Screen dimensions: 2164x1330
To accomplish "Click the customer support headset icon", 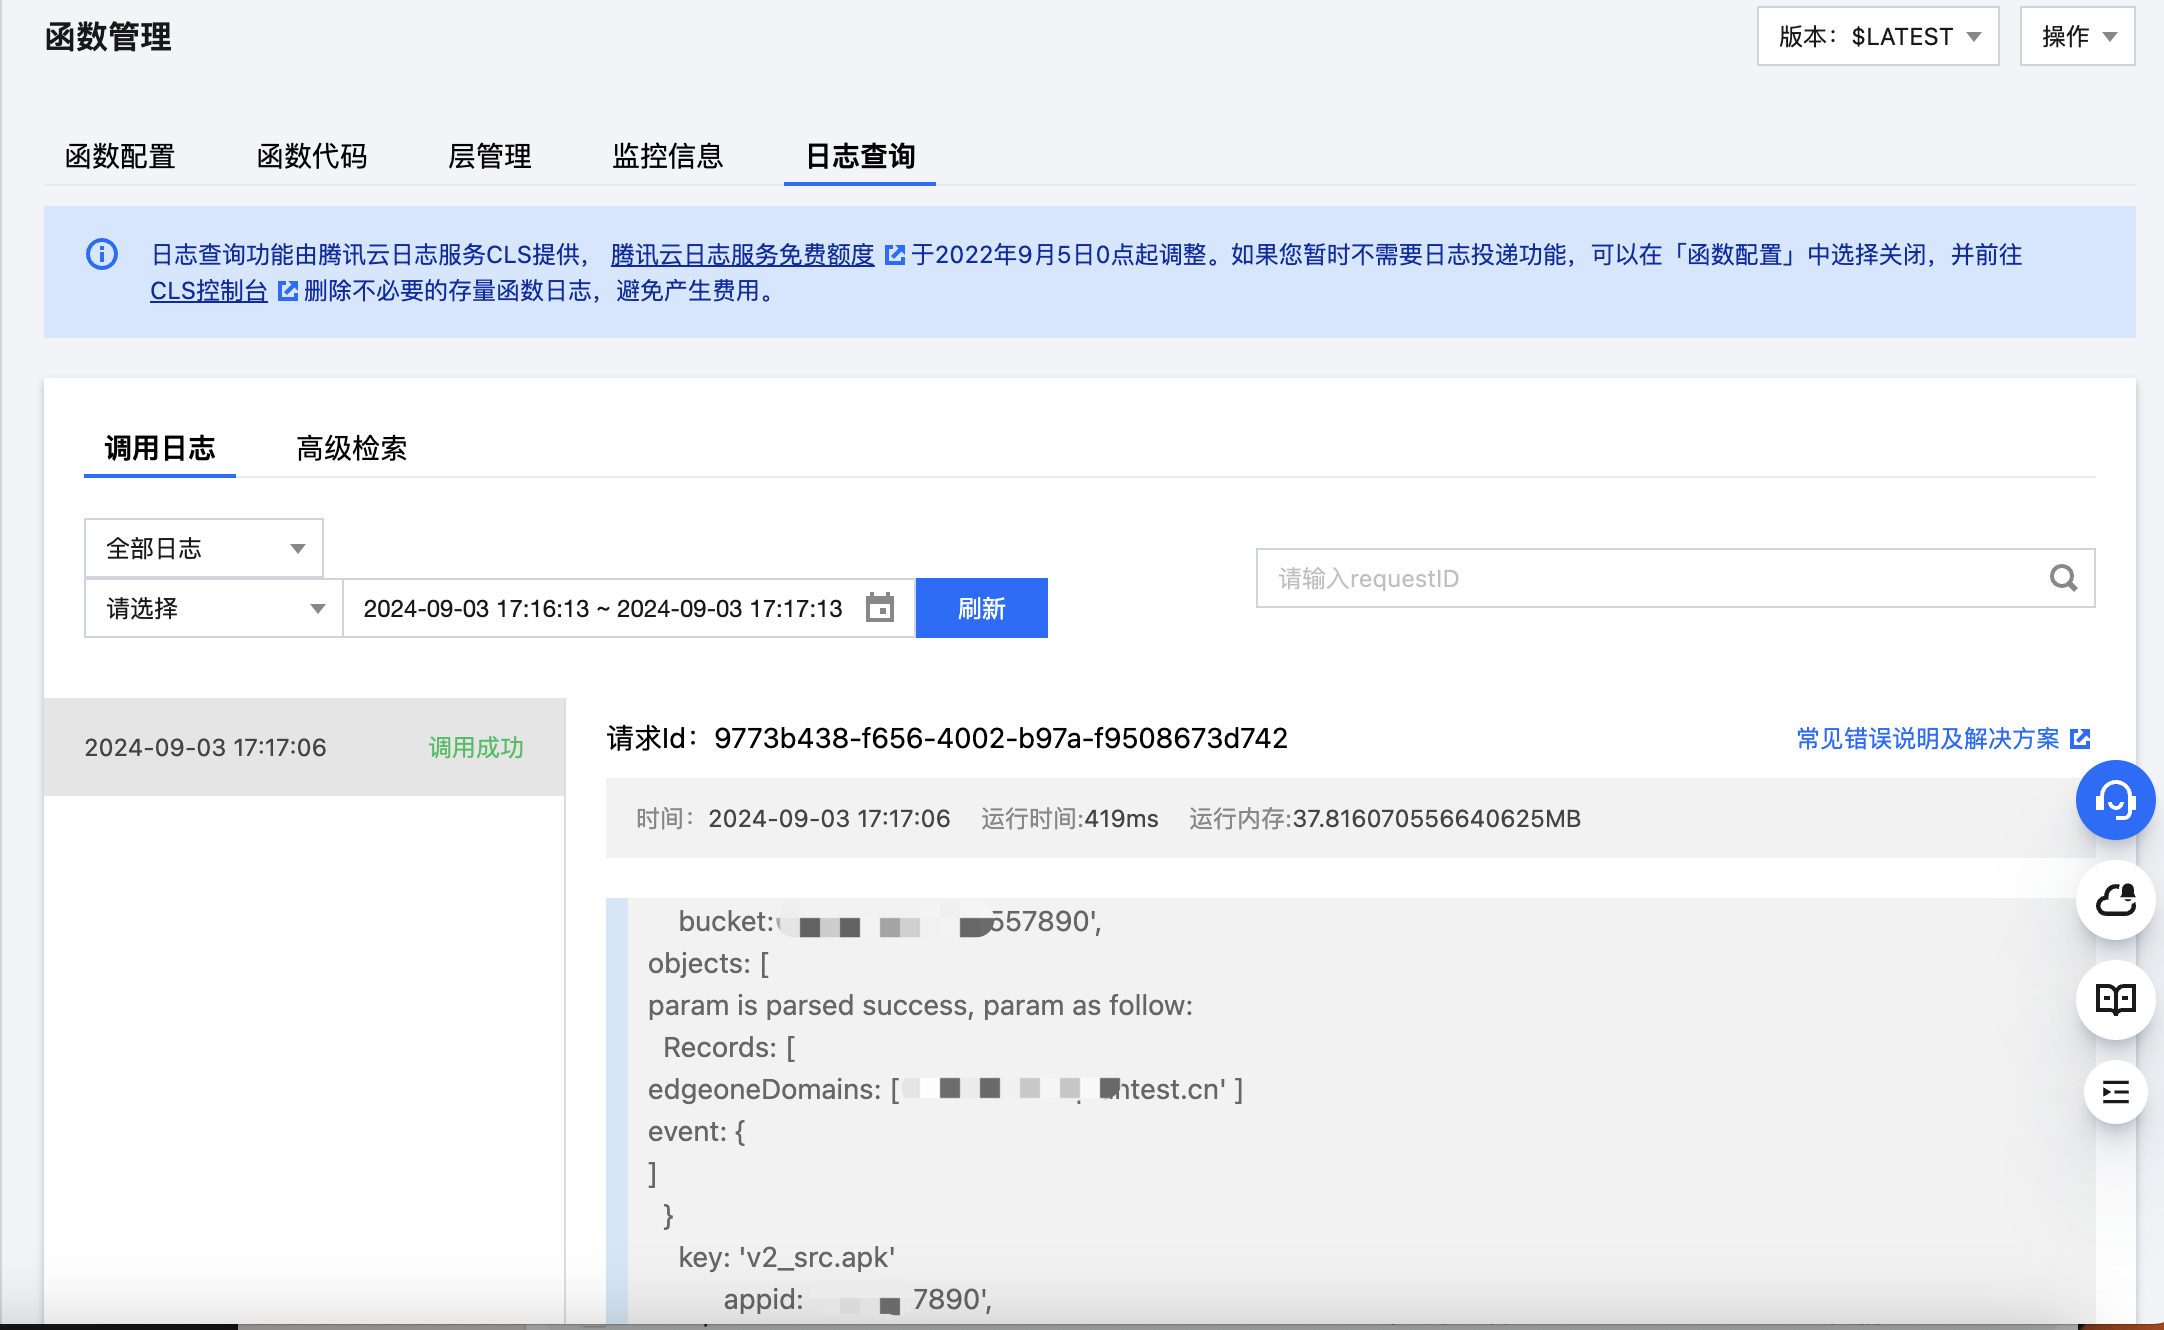I will (2115, 800).
